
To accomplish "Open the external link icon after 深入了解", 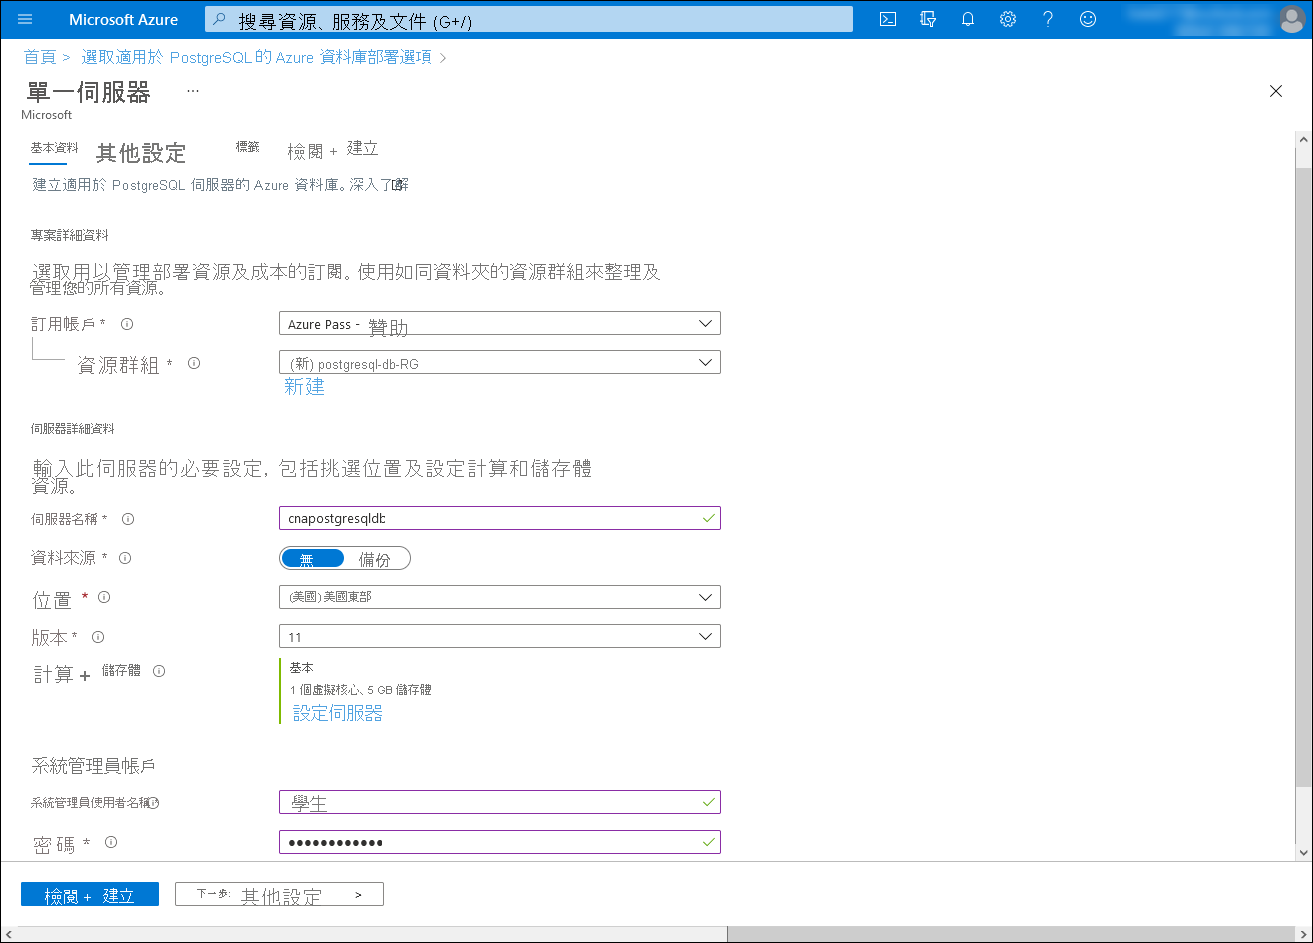I will click(398, 185).
